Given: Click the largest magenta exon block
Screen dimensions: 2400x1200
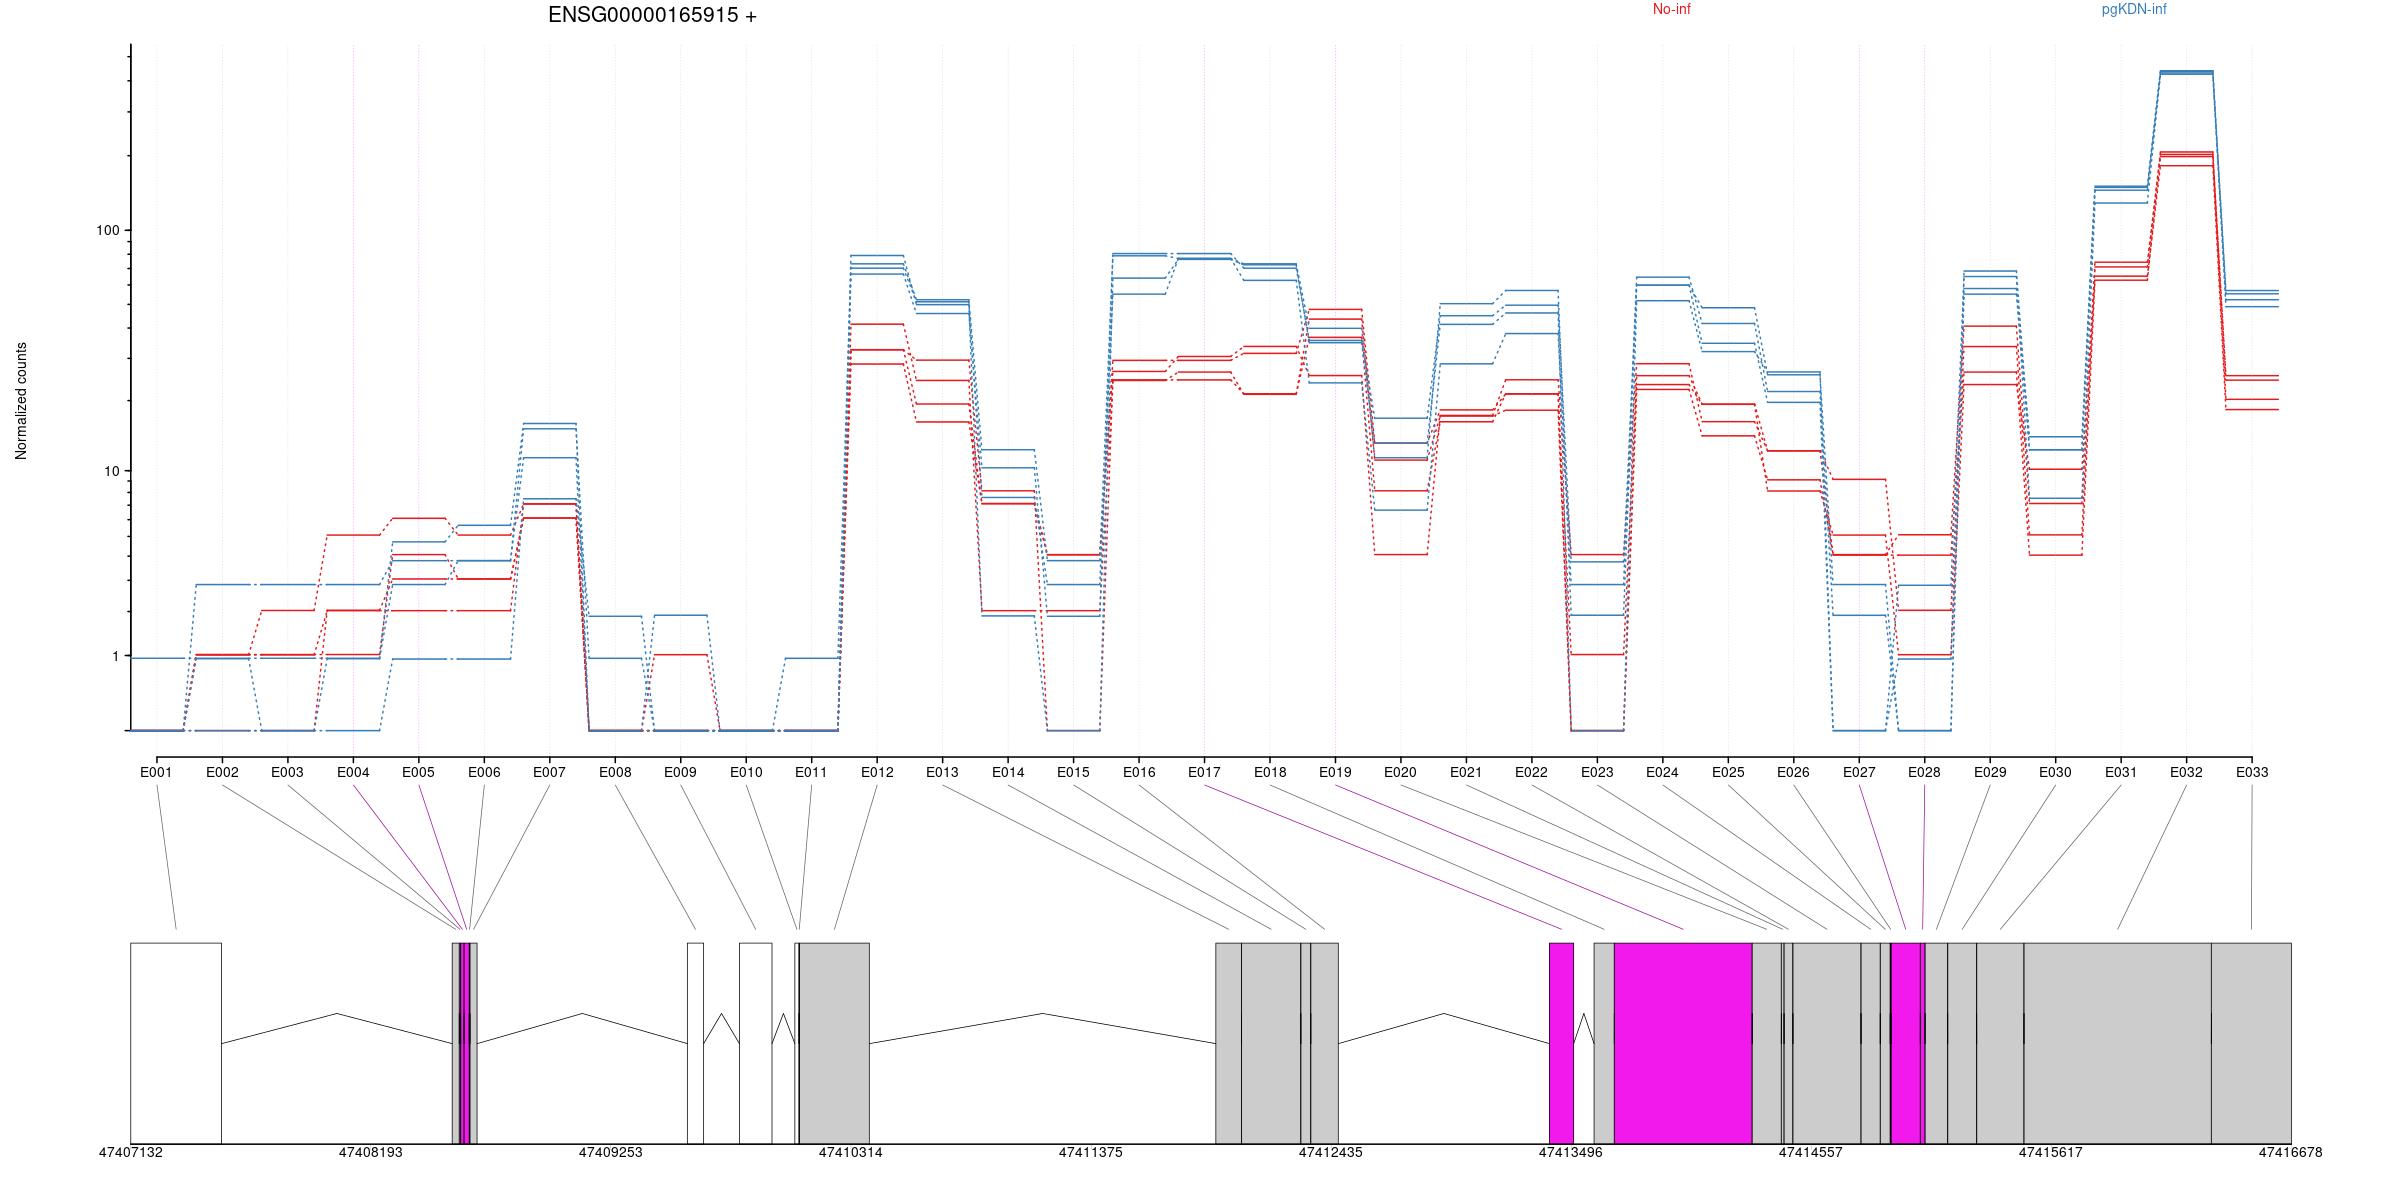Looking at the screenshot, I should (x=1682, y=1042).
